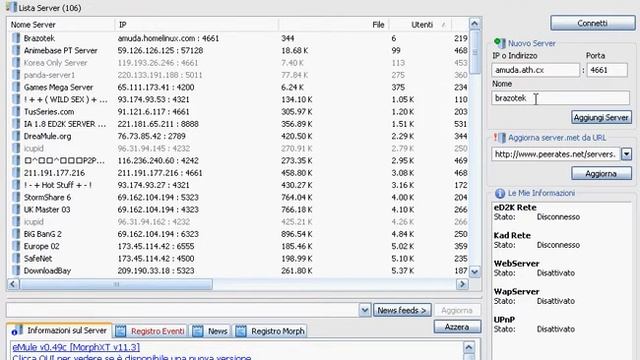Click the Porta input field
This screenshot has height=360, width=640.
click(x=607, y=70)
